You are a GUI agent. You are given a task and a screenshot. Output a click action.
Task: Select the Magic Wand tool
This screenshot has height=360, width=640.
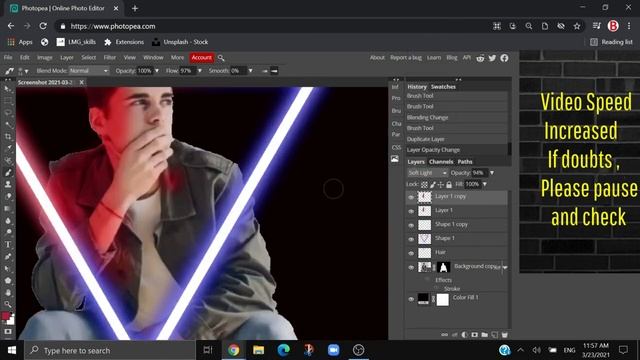8,124
